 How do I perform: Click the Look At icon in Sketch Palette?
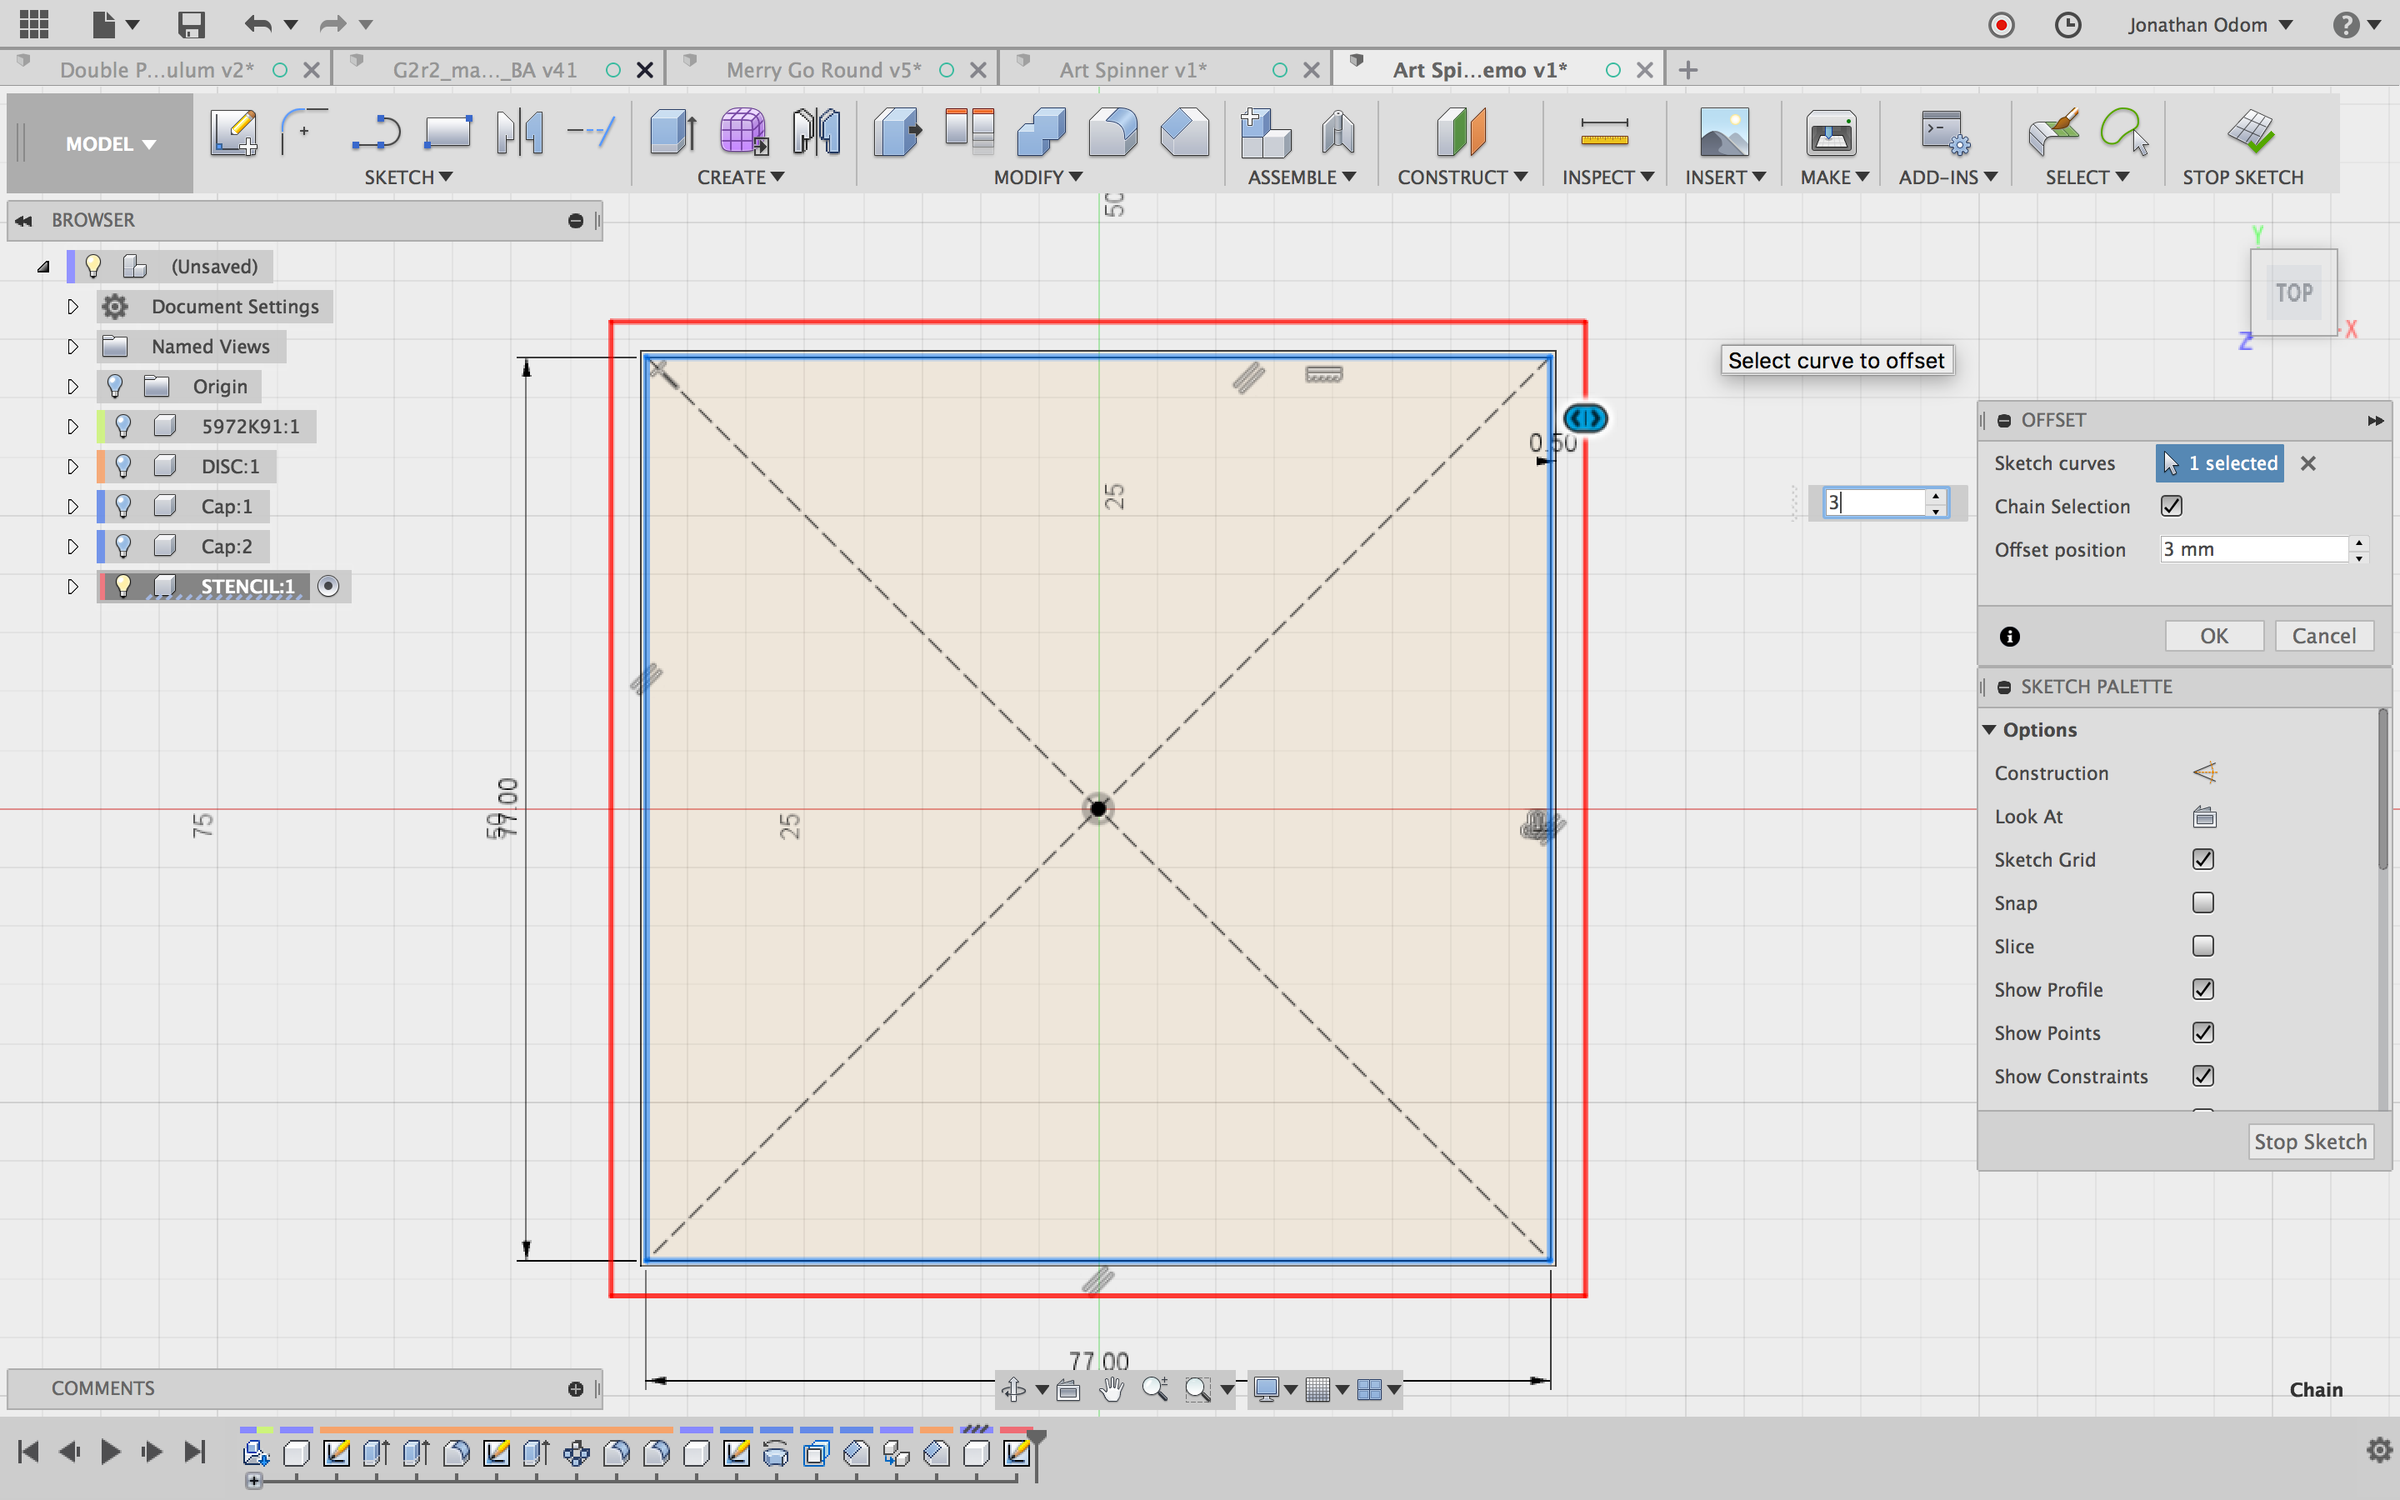pos(2204,817)
